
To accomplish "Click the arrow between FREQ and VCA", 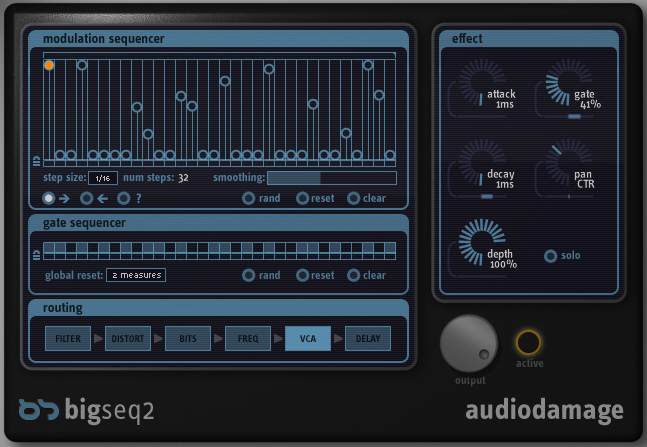I will [x=279, y=338].
